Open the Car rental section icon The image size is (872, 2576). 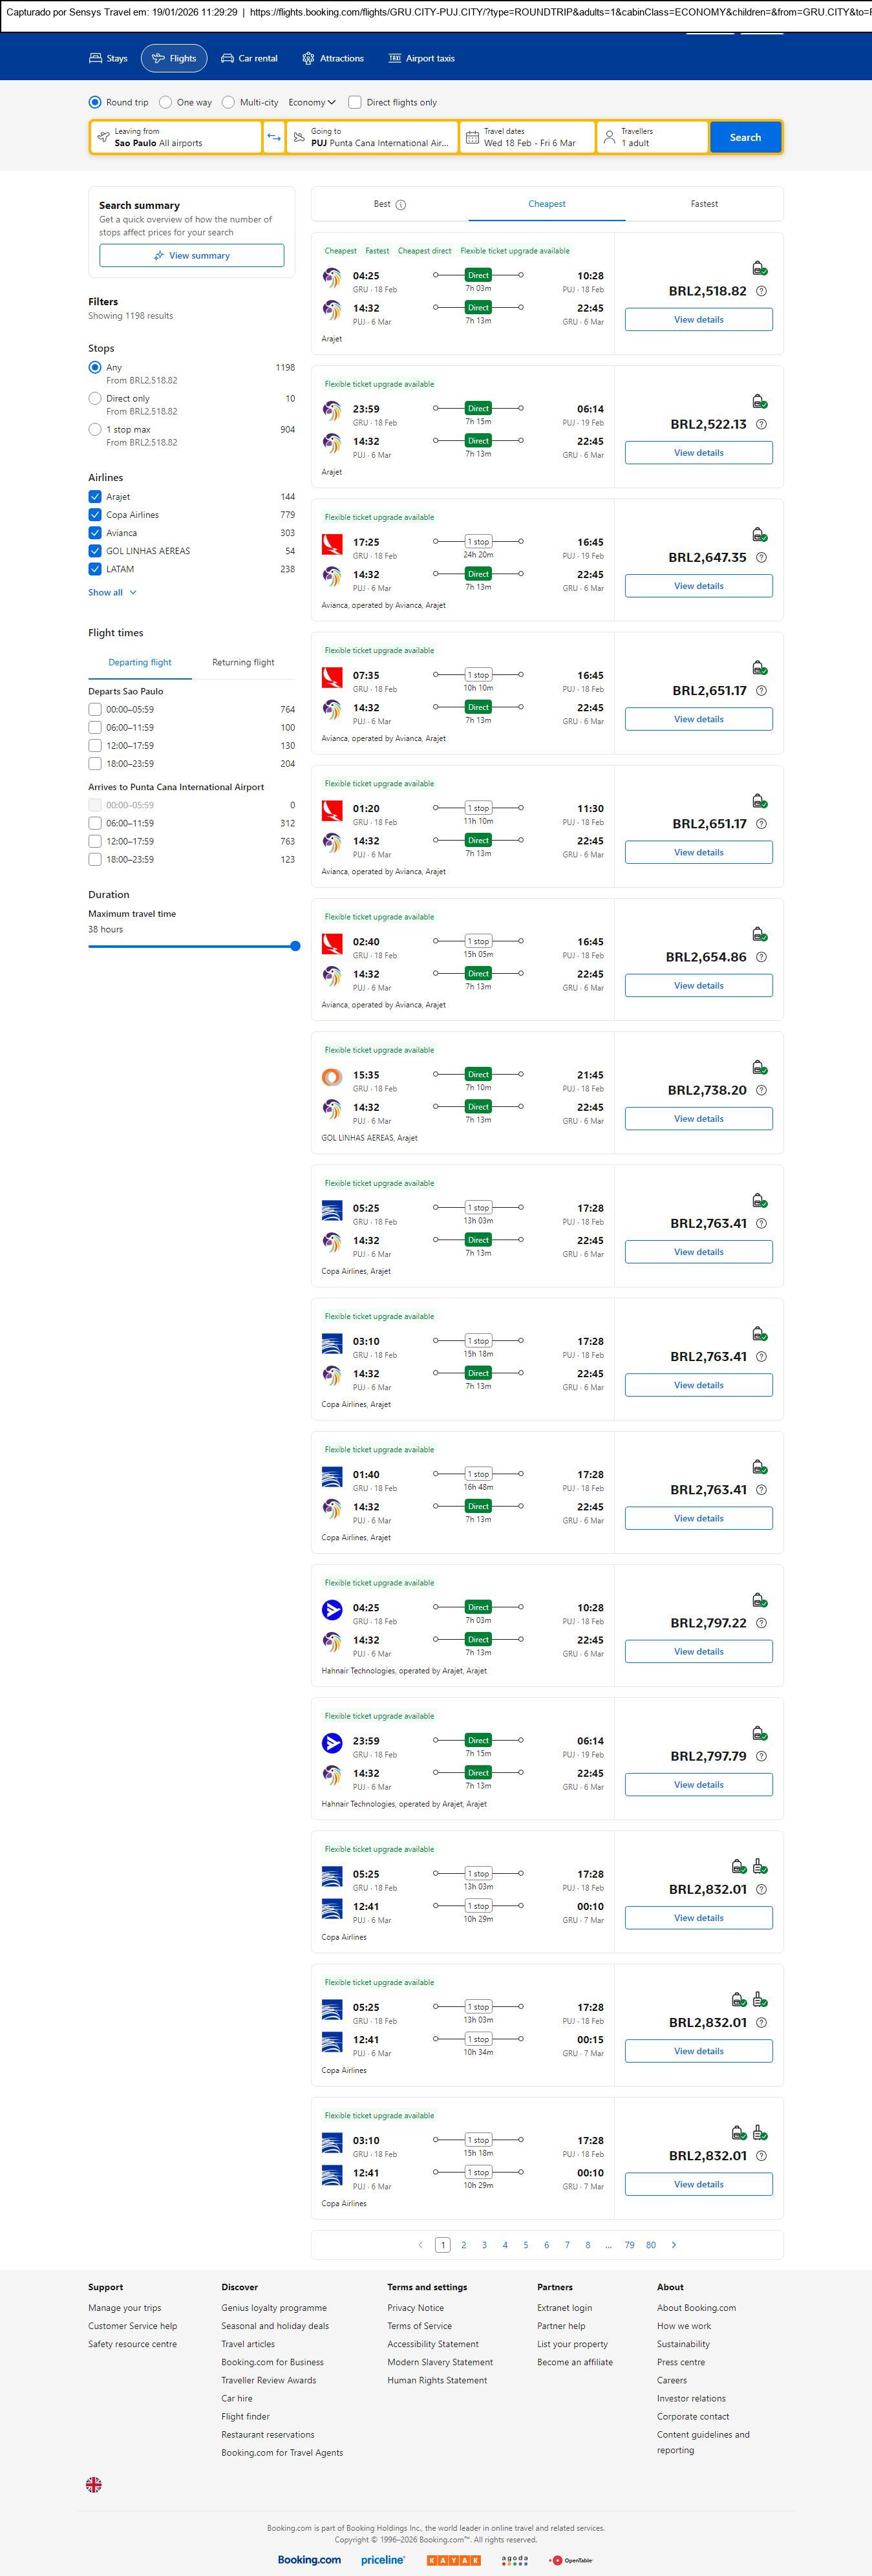[228, 59]
